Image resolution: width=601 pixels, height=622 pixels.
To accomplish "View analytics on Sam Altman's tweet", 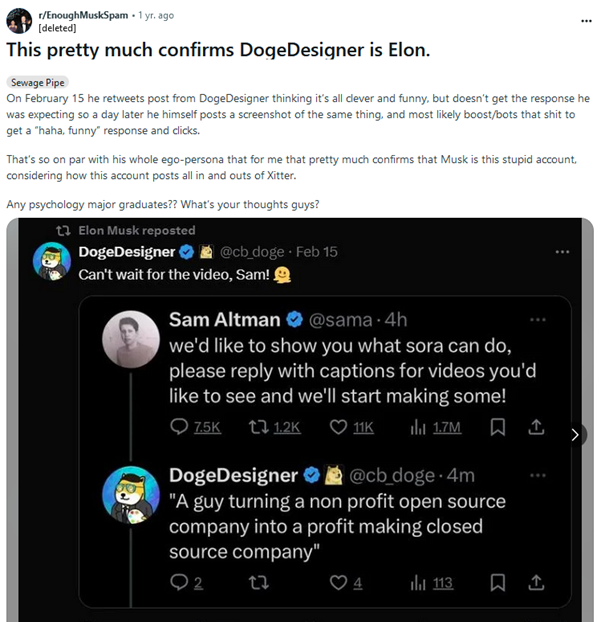I will pyautogui.click(x=418, y=427).
